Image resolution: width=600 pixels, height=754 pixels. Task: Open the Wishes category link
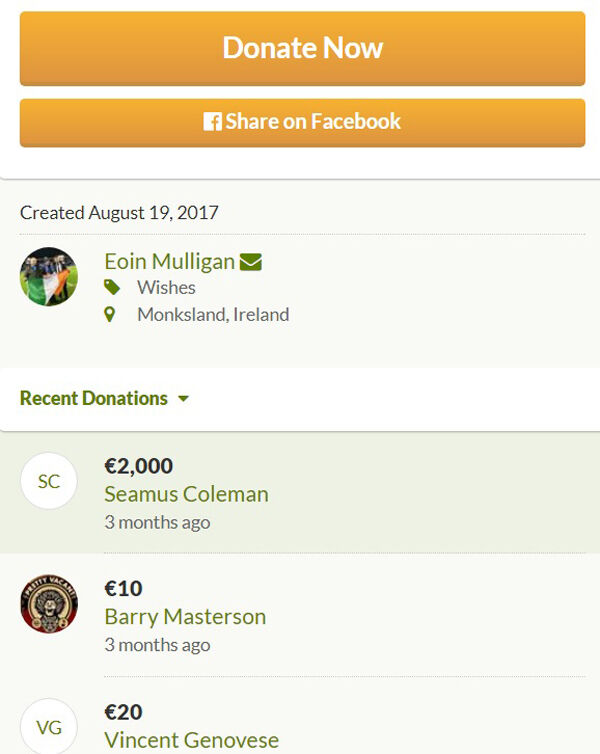point(166,288)
